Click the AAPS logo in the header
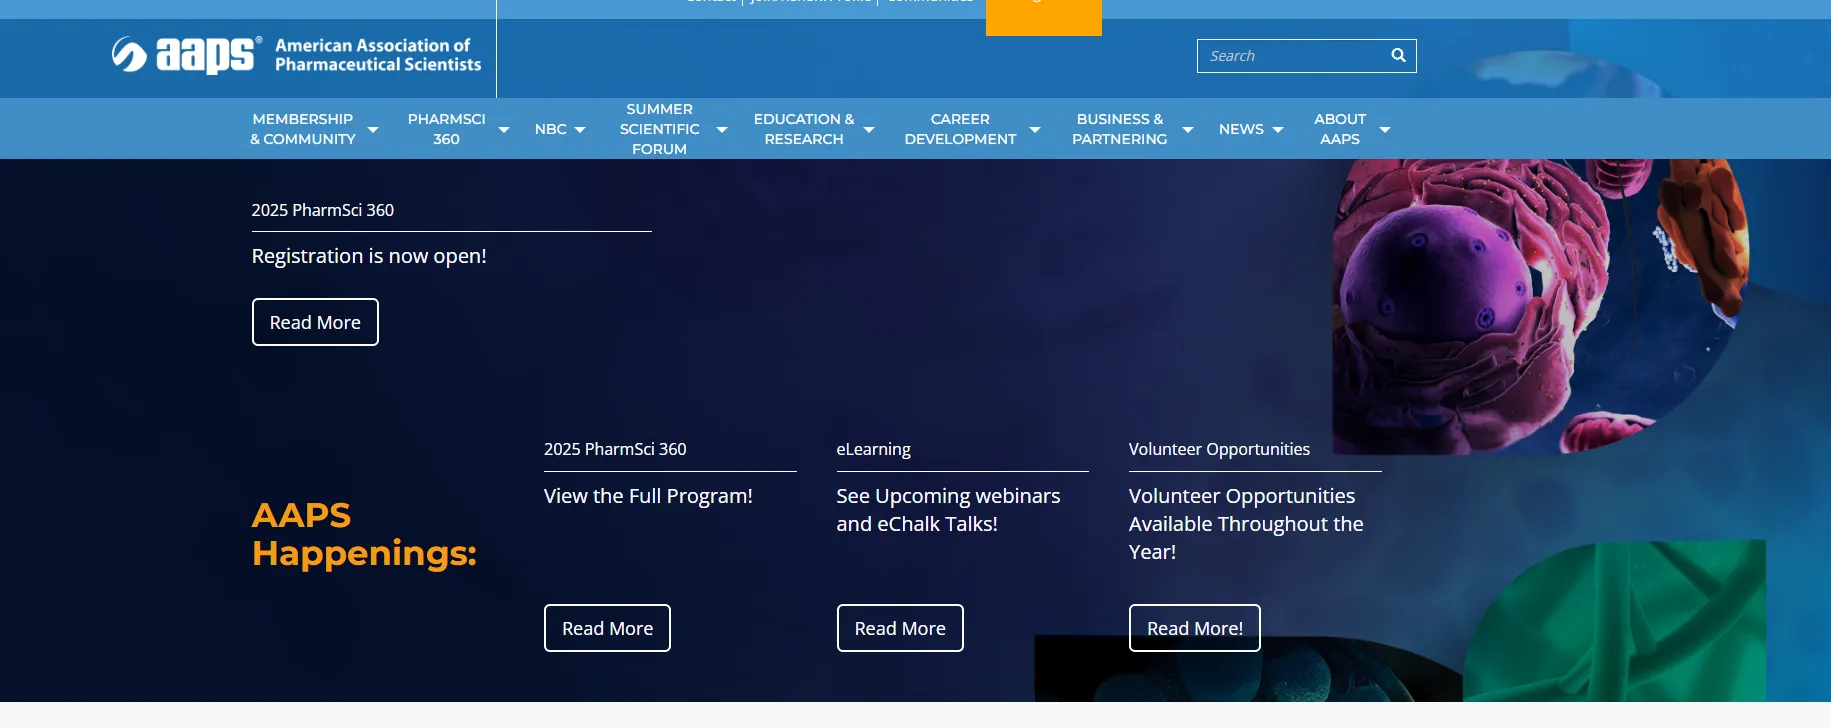This screenshot has width=1831, height=728. [296, 55]
